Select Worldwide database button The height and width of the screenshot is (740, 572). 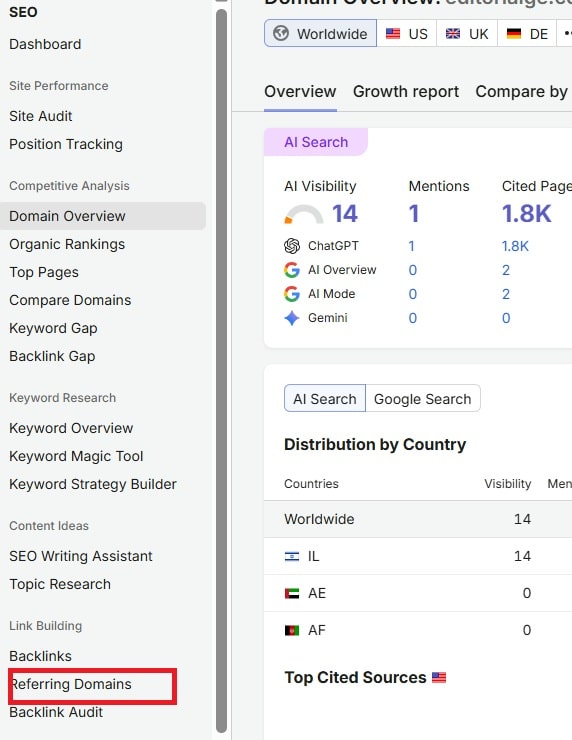coord(320,34)
